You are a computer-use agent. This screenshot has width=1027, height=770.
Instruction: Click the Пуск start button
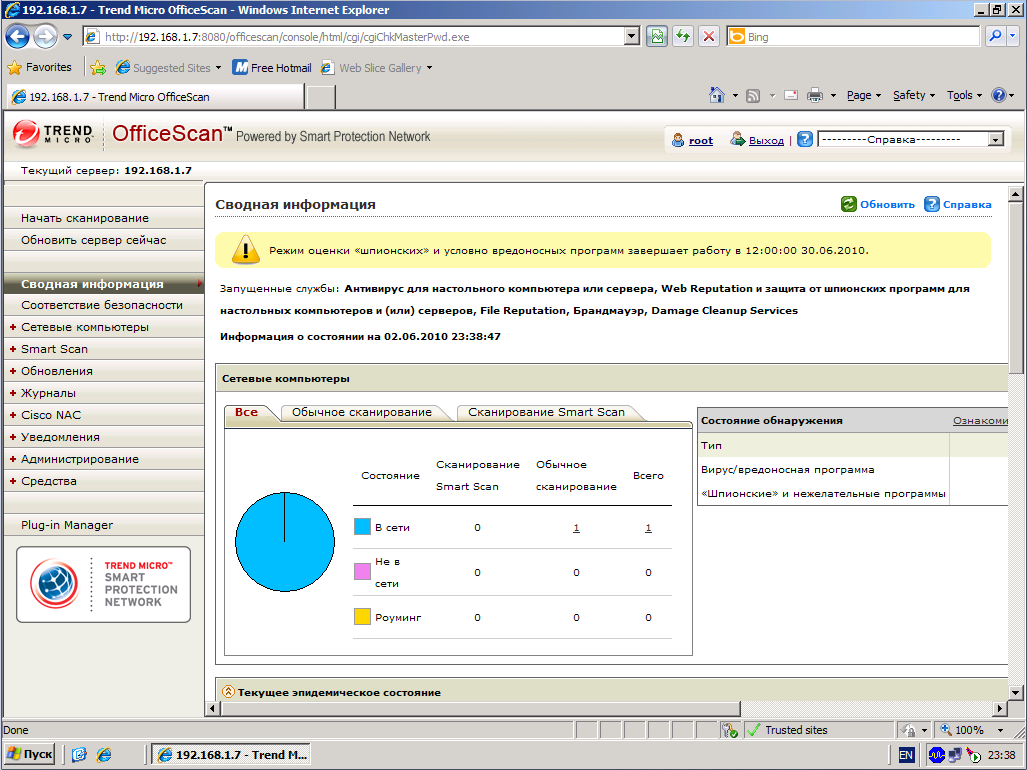(x=29, y=754)
